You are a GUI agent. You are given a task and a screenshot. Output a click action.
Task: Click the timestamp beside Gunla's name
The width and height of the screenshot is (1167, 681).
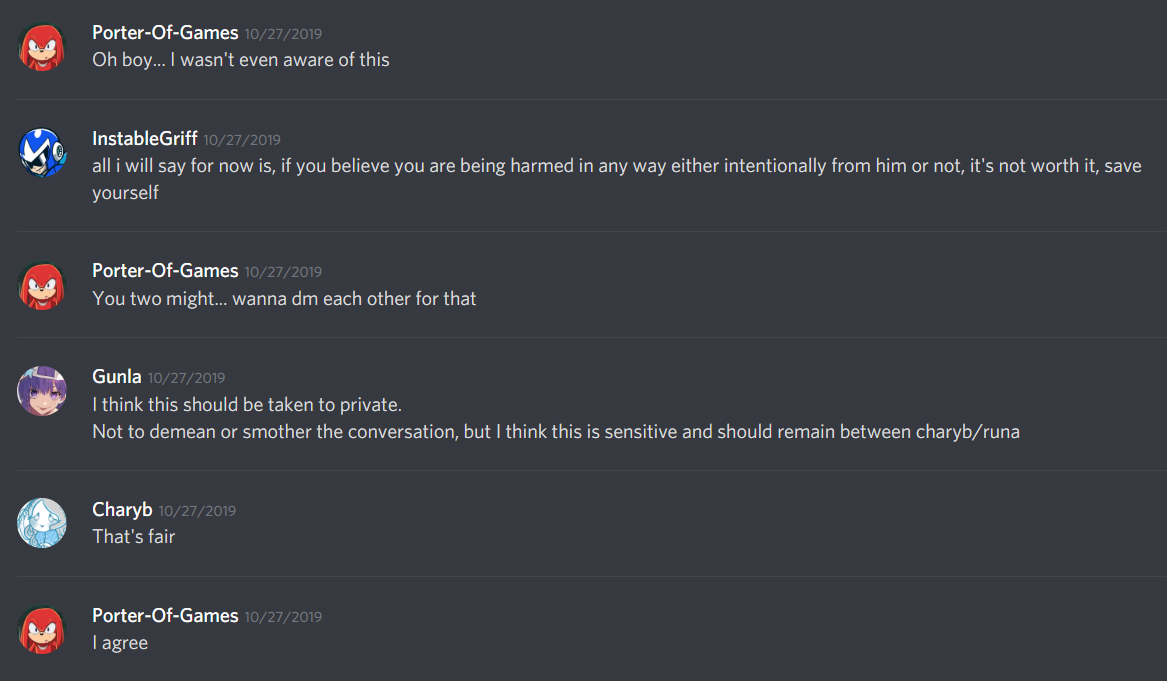click(x=186, y=378)
